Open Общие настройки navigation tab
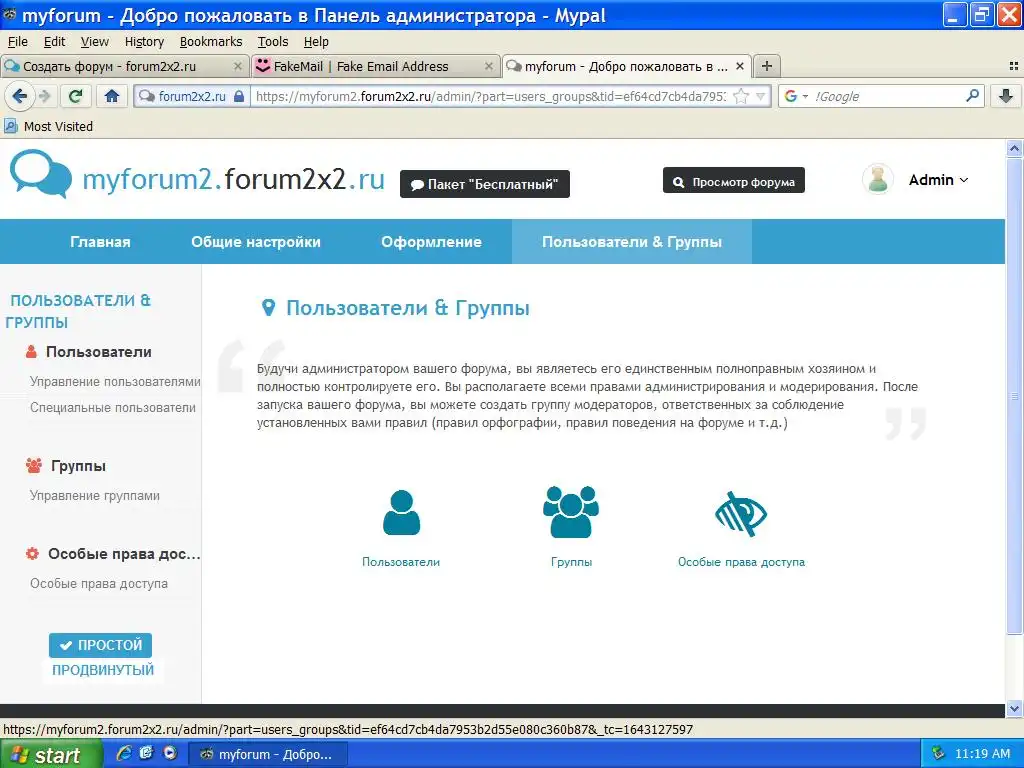 (256, 242)
